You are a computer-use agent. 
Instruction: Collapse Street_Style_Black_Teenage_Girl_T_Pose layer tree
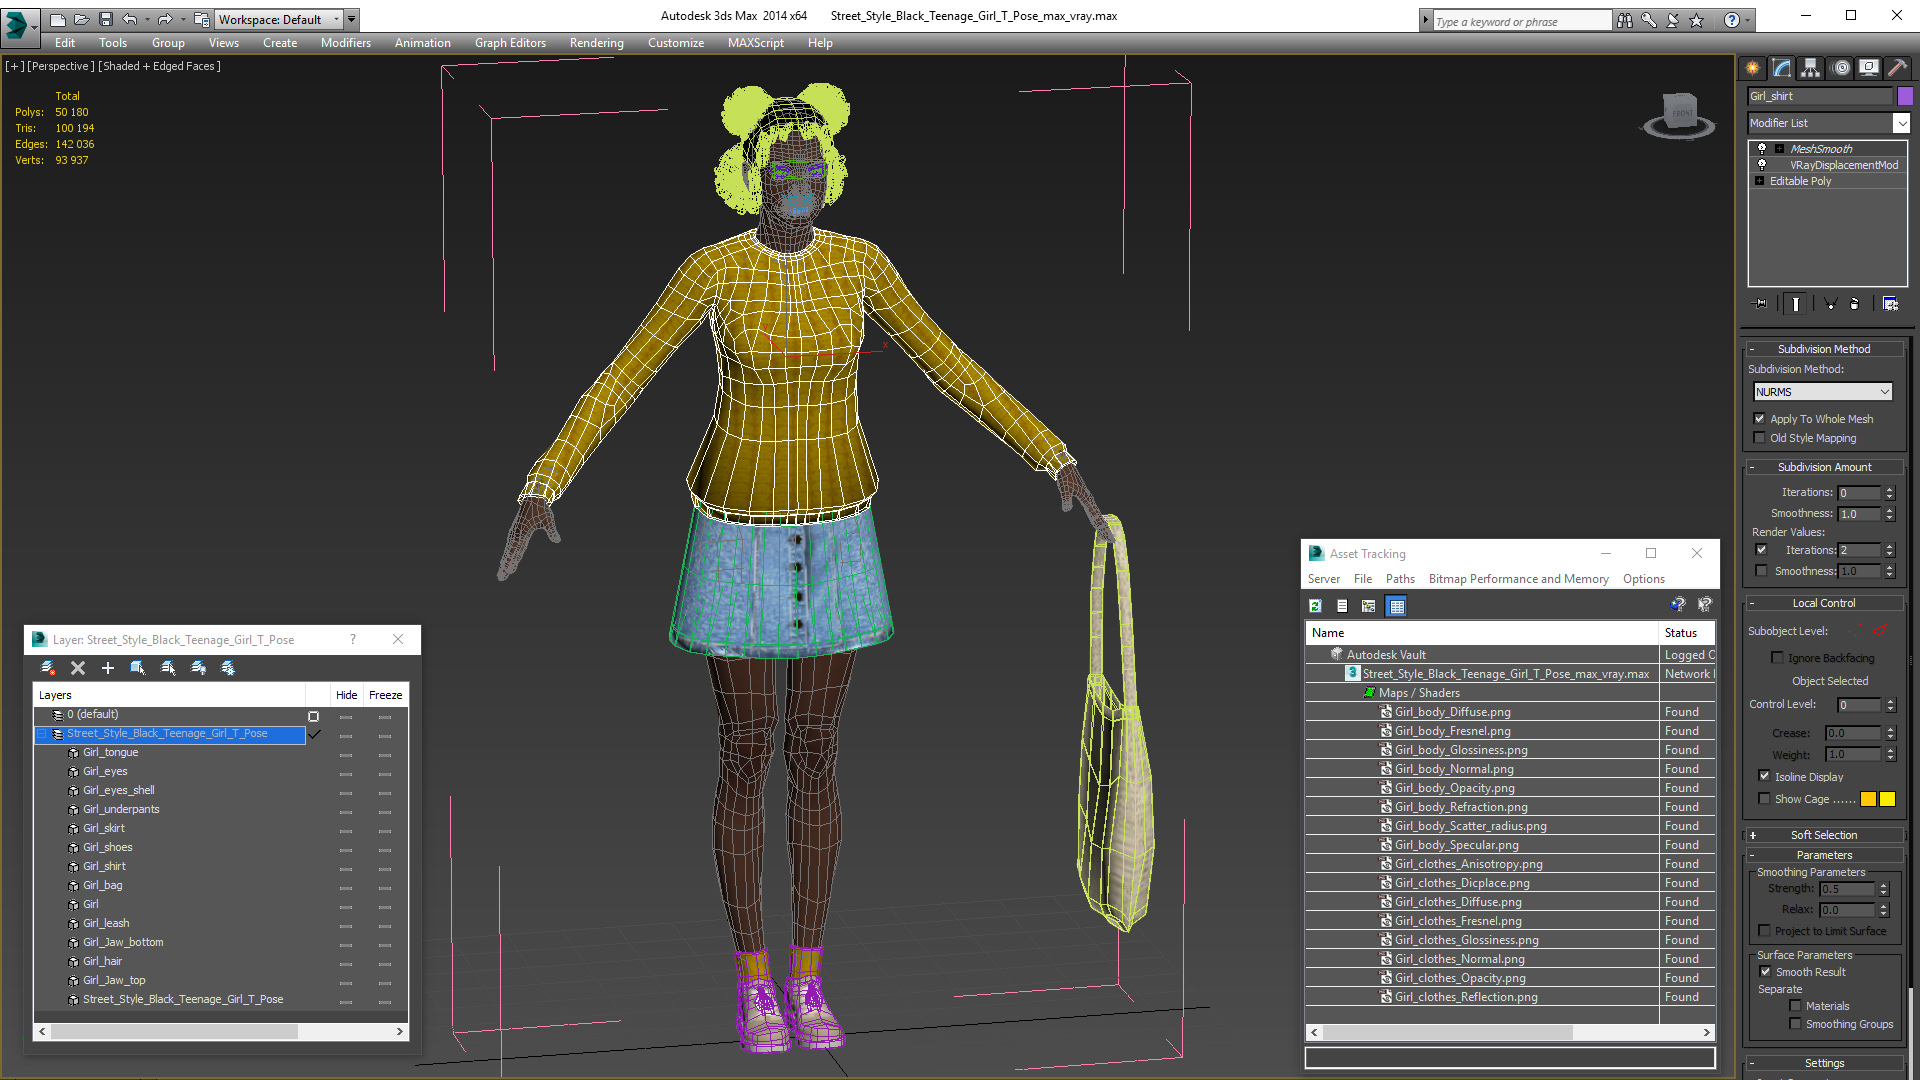click(43, 734)
